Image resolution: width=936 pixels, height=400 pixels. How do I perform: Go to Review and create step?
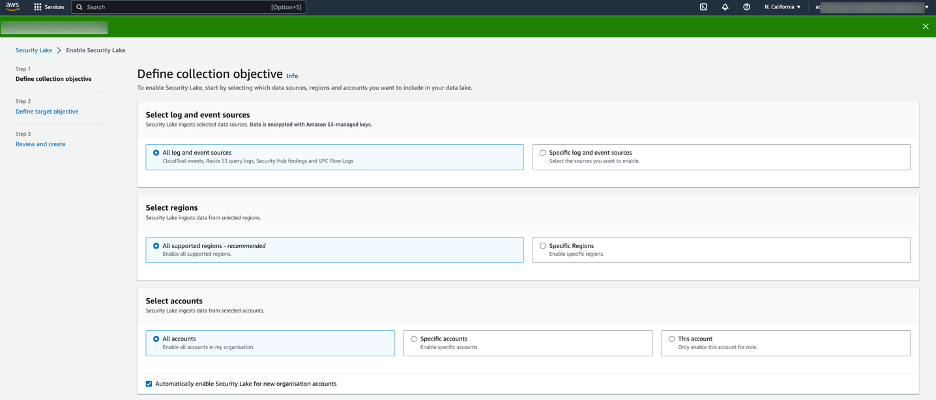click(41, 144)
